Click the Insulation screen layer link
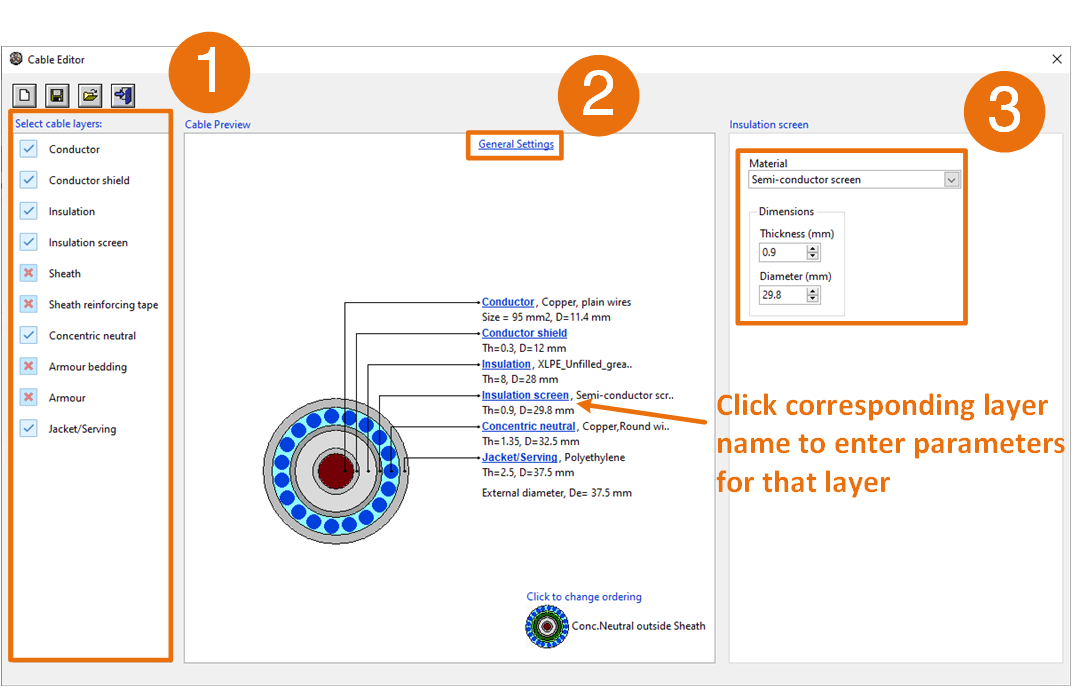The image size is (1090, 687). click(525, 395)
